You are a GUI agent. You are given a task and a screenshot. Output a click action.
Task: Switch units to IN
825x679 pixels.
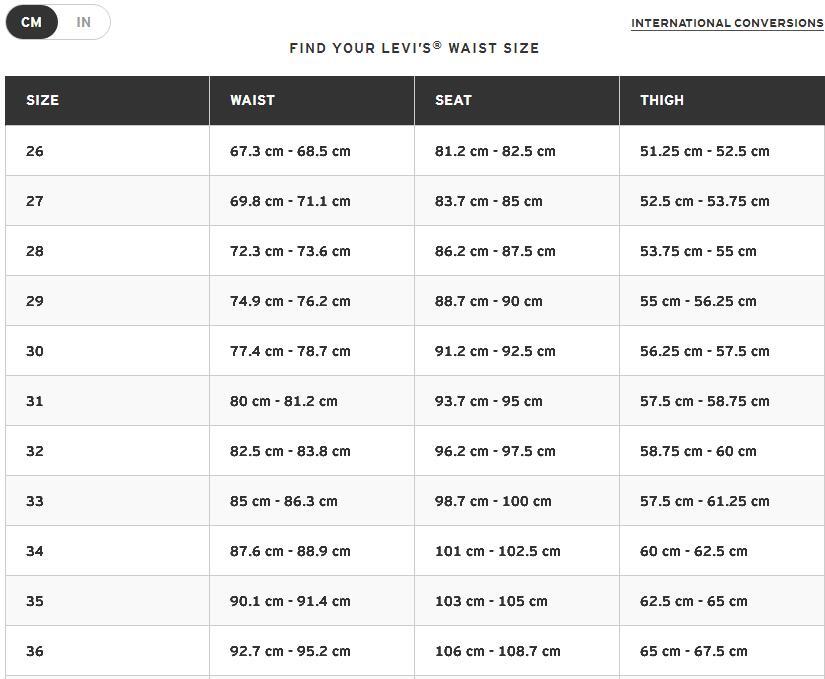click(x=84, y=22)
